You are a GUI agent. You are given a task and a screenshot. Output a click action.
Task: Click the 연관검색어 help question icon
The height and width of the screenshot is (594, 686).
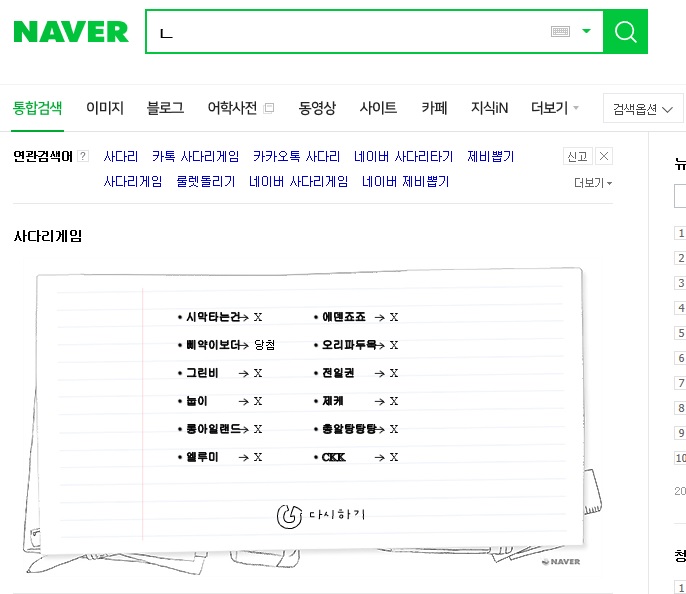pyautogui.click(x=83, y=156)
